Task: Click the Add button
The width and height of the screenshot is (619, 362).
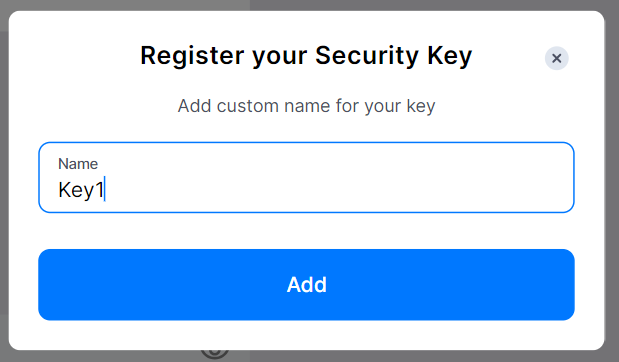Action: (x=306, y=285)
